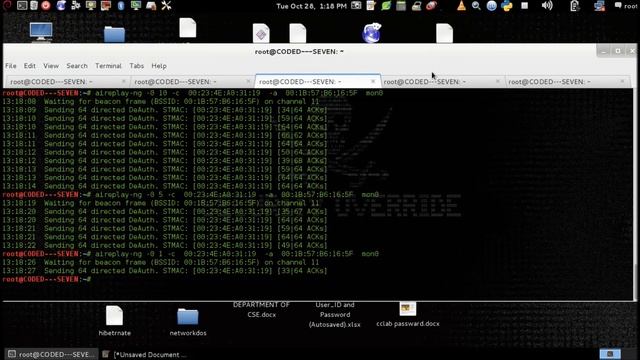Image resolution: width=640 pixels, height=360 pixels.
Task: Open the notepad icon in top panel
Action: [x=371, y=6]
